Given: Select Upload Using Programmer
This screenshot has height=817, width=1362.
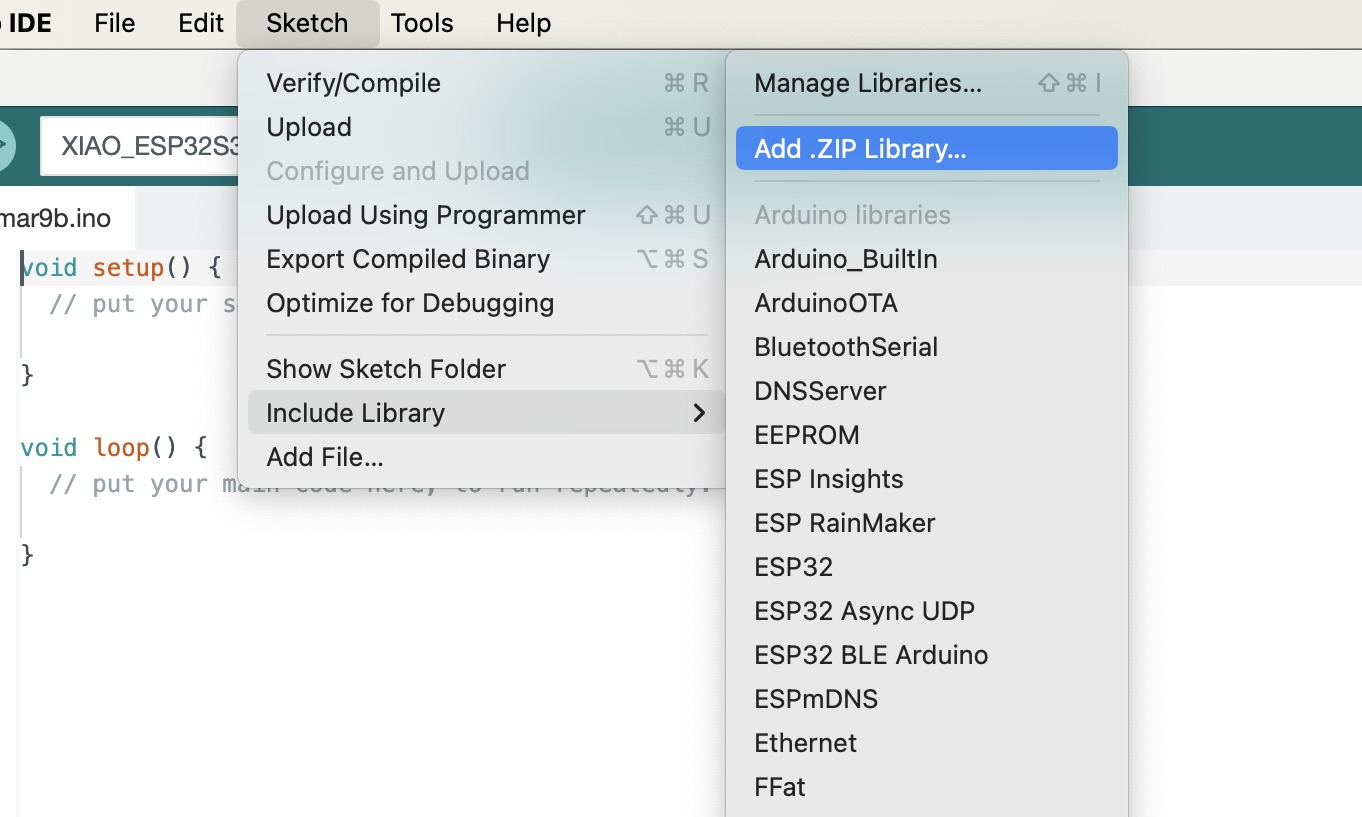Looking at the screenshot, I should (486, 215).
